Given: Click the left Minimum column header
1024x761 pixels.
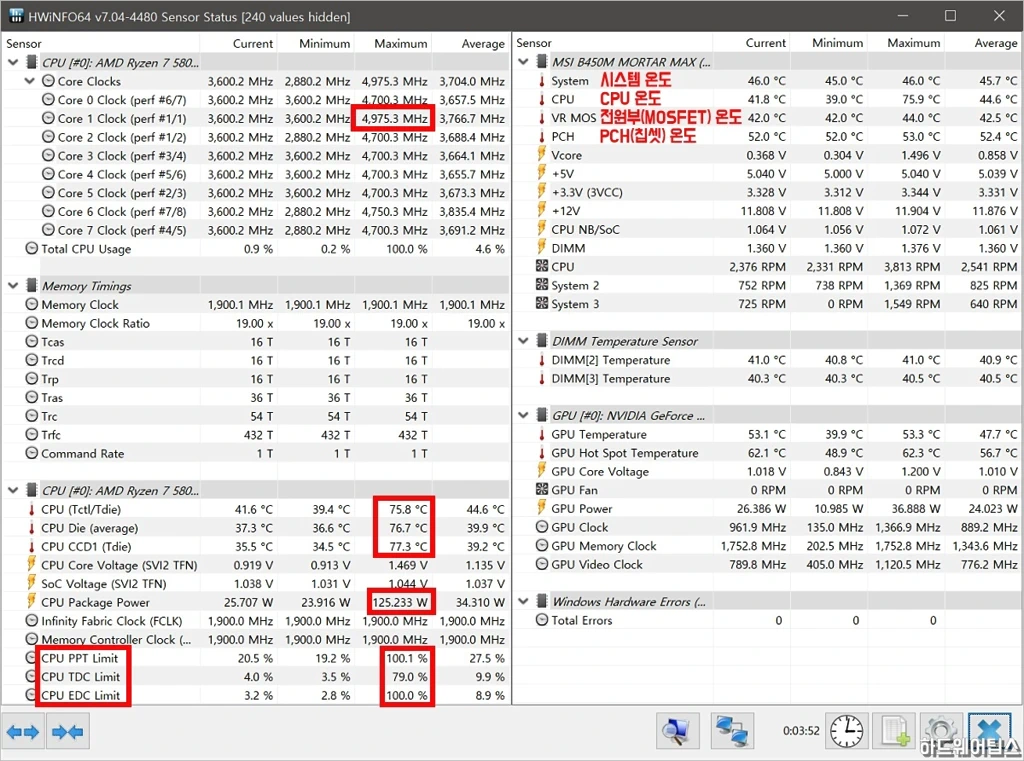Looking at the screenshot, I should 316,44.
